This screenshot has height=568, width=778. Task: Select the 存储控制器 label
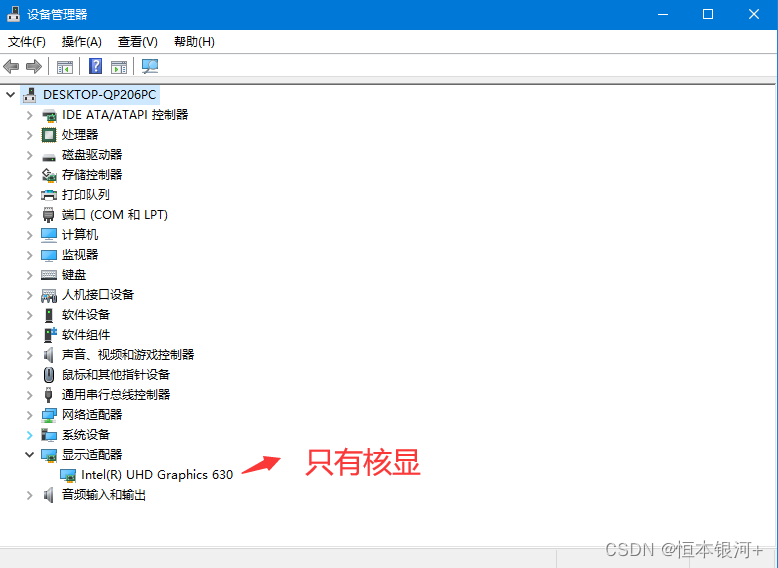pyautogui.click(x=92, y=175)
